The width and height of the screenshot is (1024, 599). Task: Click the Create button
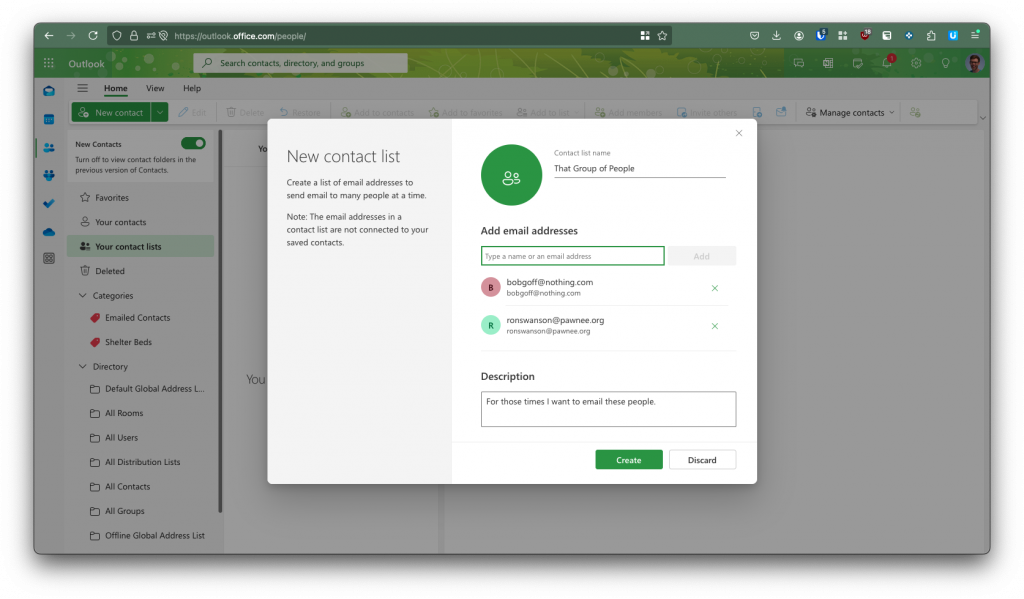pyautogui.click(x=628, y=460)
